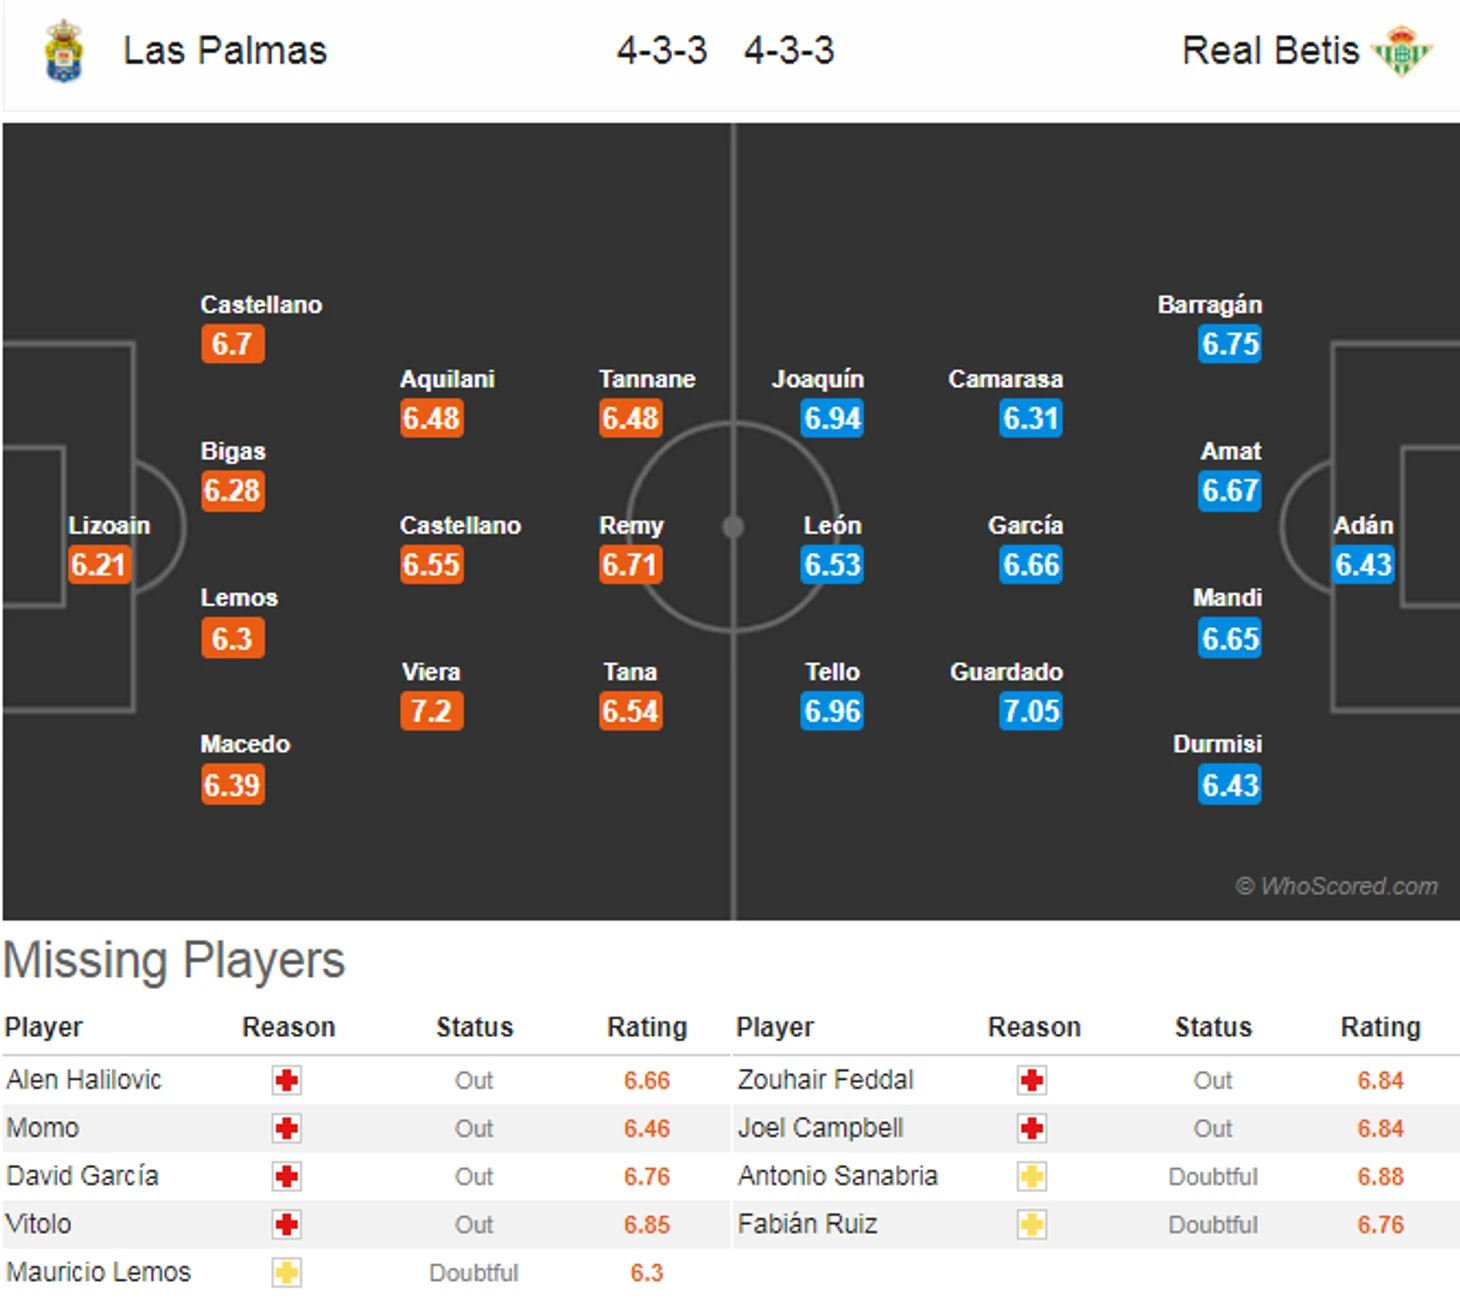Click Zouhair Feddal's red injury icon
The width and height of the screenshot is (1460, 1305).
[x=1032, y=1080]
